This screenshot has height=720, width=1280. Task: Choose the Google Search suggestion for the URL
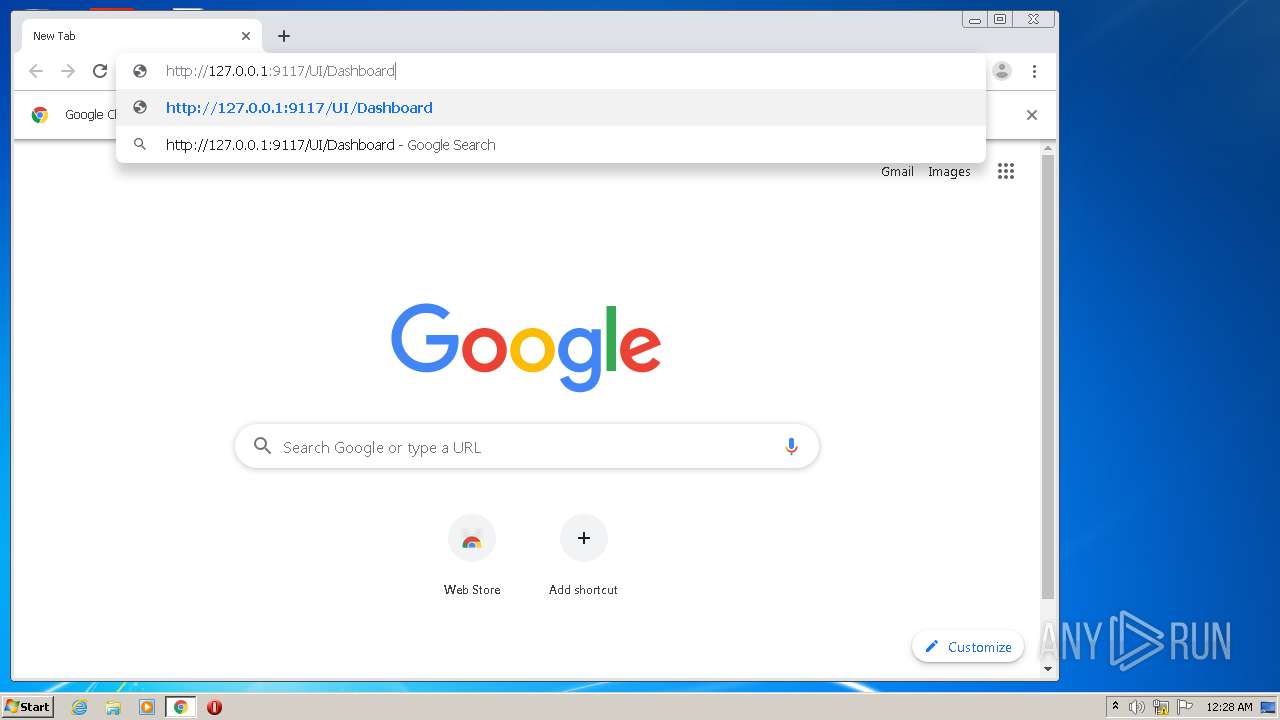[x=551, y=145]
